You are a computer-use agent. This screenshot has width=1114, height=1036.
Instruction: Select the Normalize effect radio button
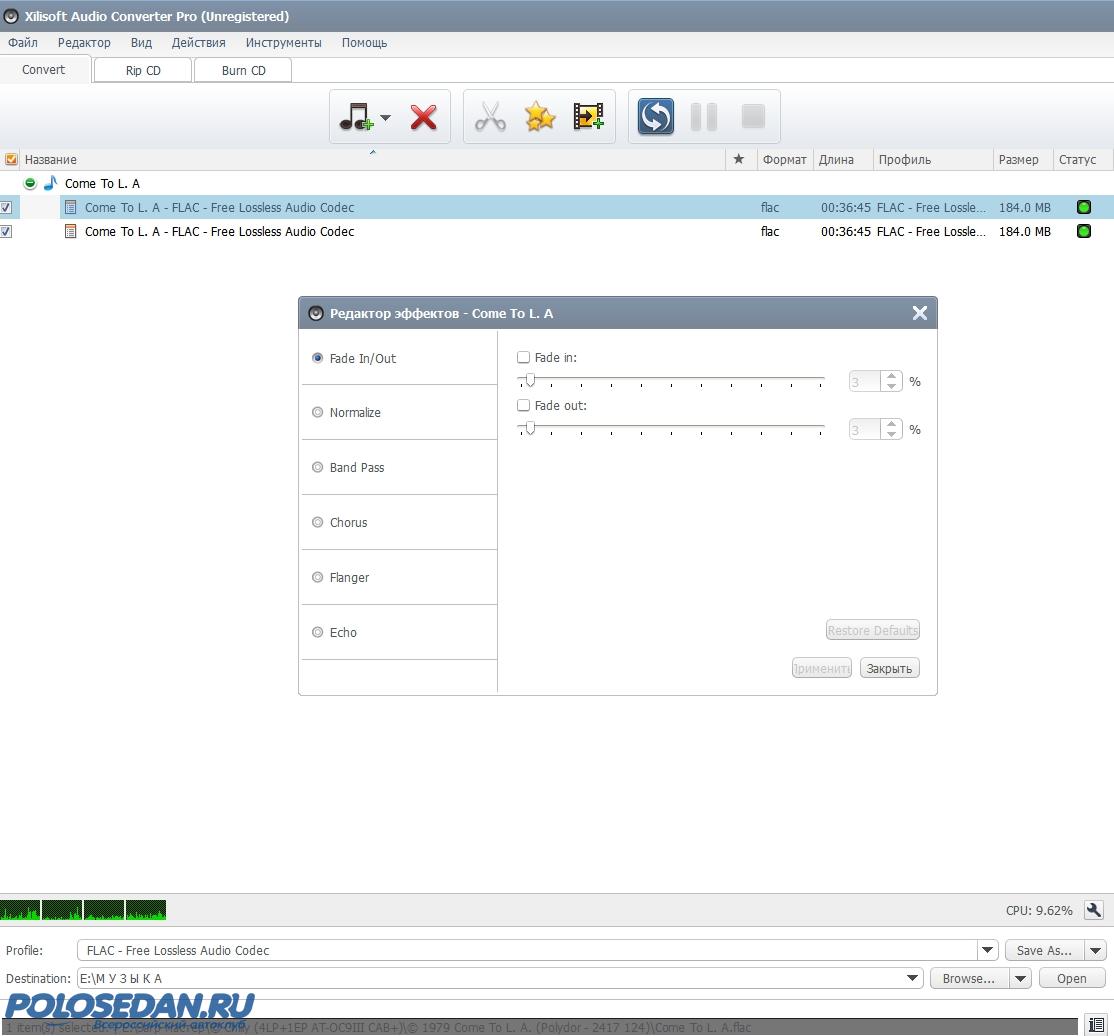(318, 412)
